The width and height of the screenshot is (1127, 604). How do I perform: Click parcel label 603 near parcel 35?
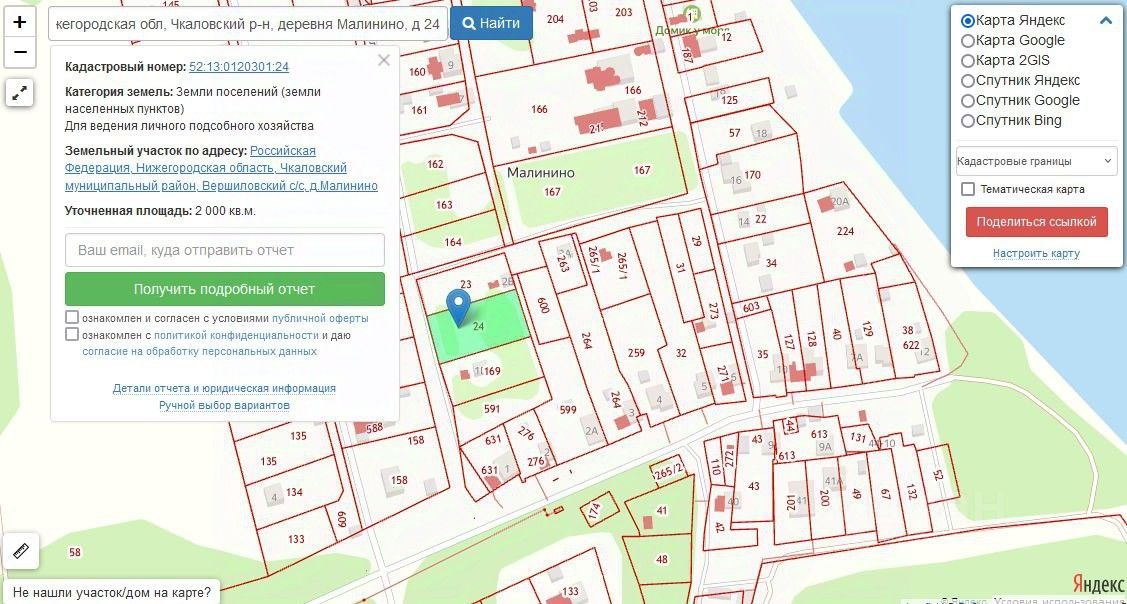750,308
